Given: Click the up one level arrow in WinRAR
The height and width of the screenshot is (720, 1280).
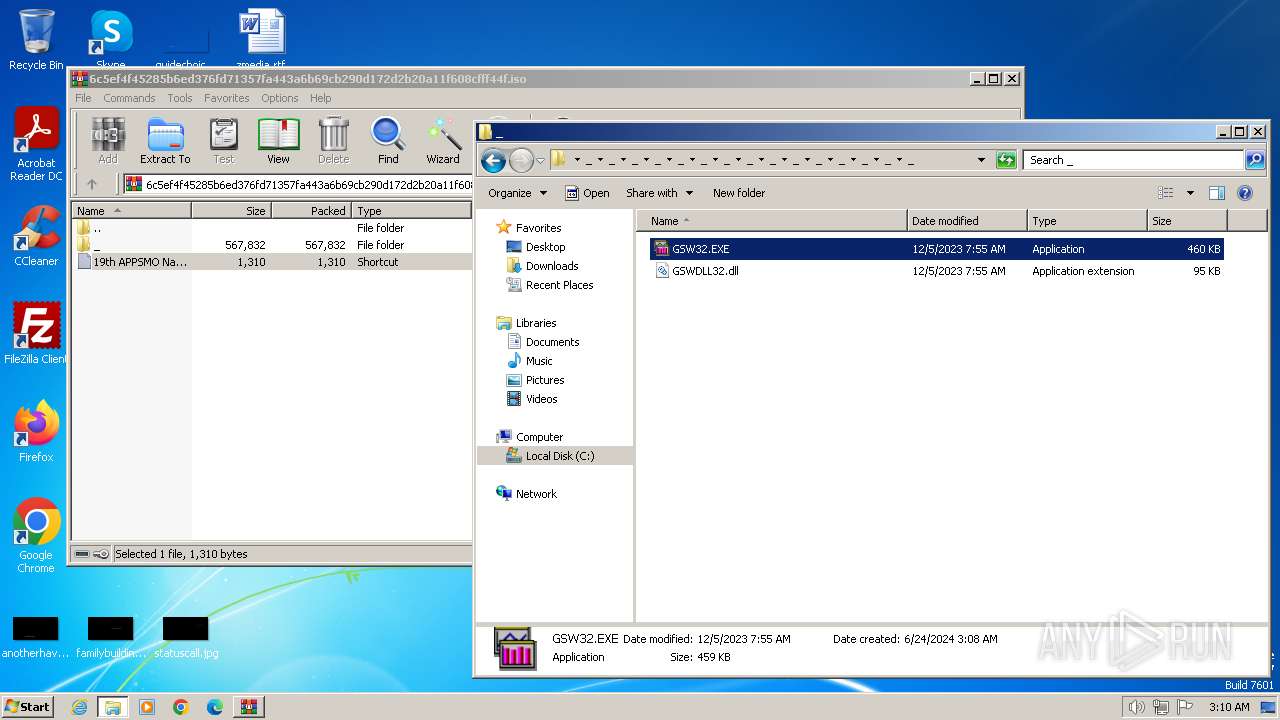Looking at the screenshot, I should click(92, 184).
